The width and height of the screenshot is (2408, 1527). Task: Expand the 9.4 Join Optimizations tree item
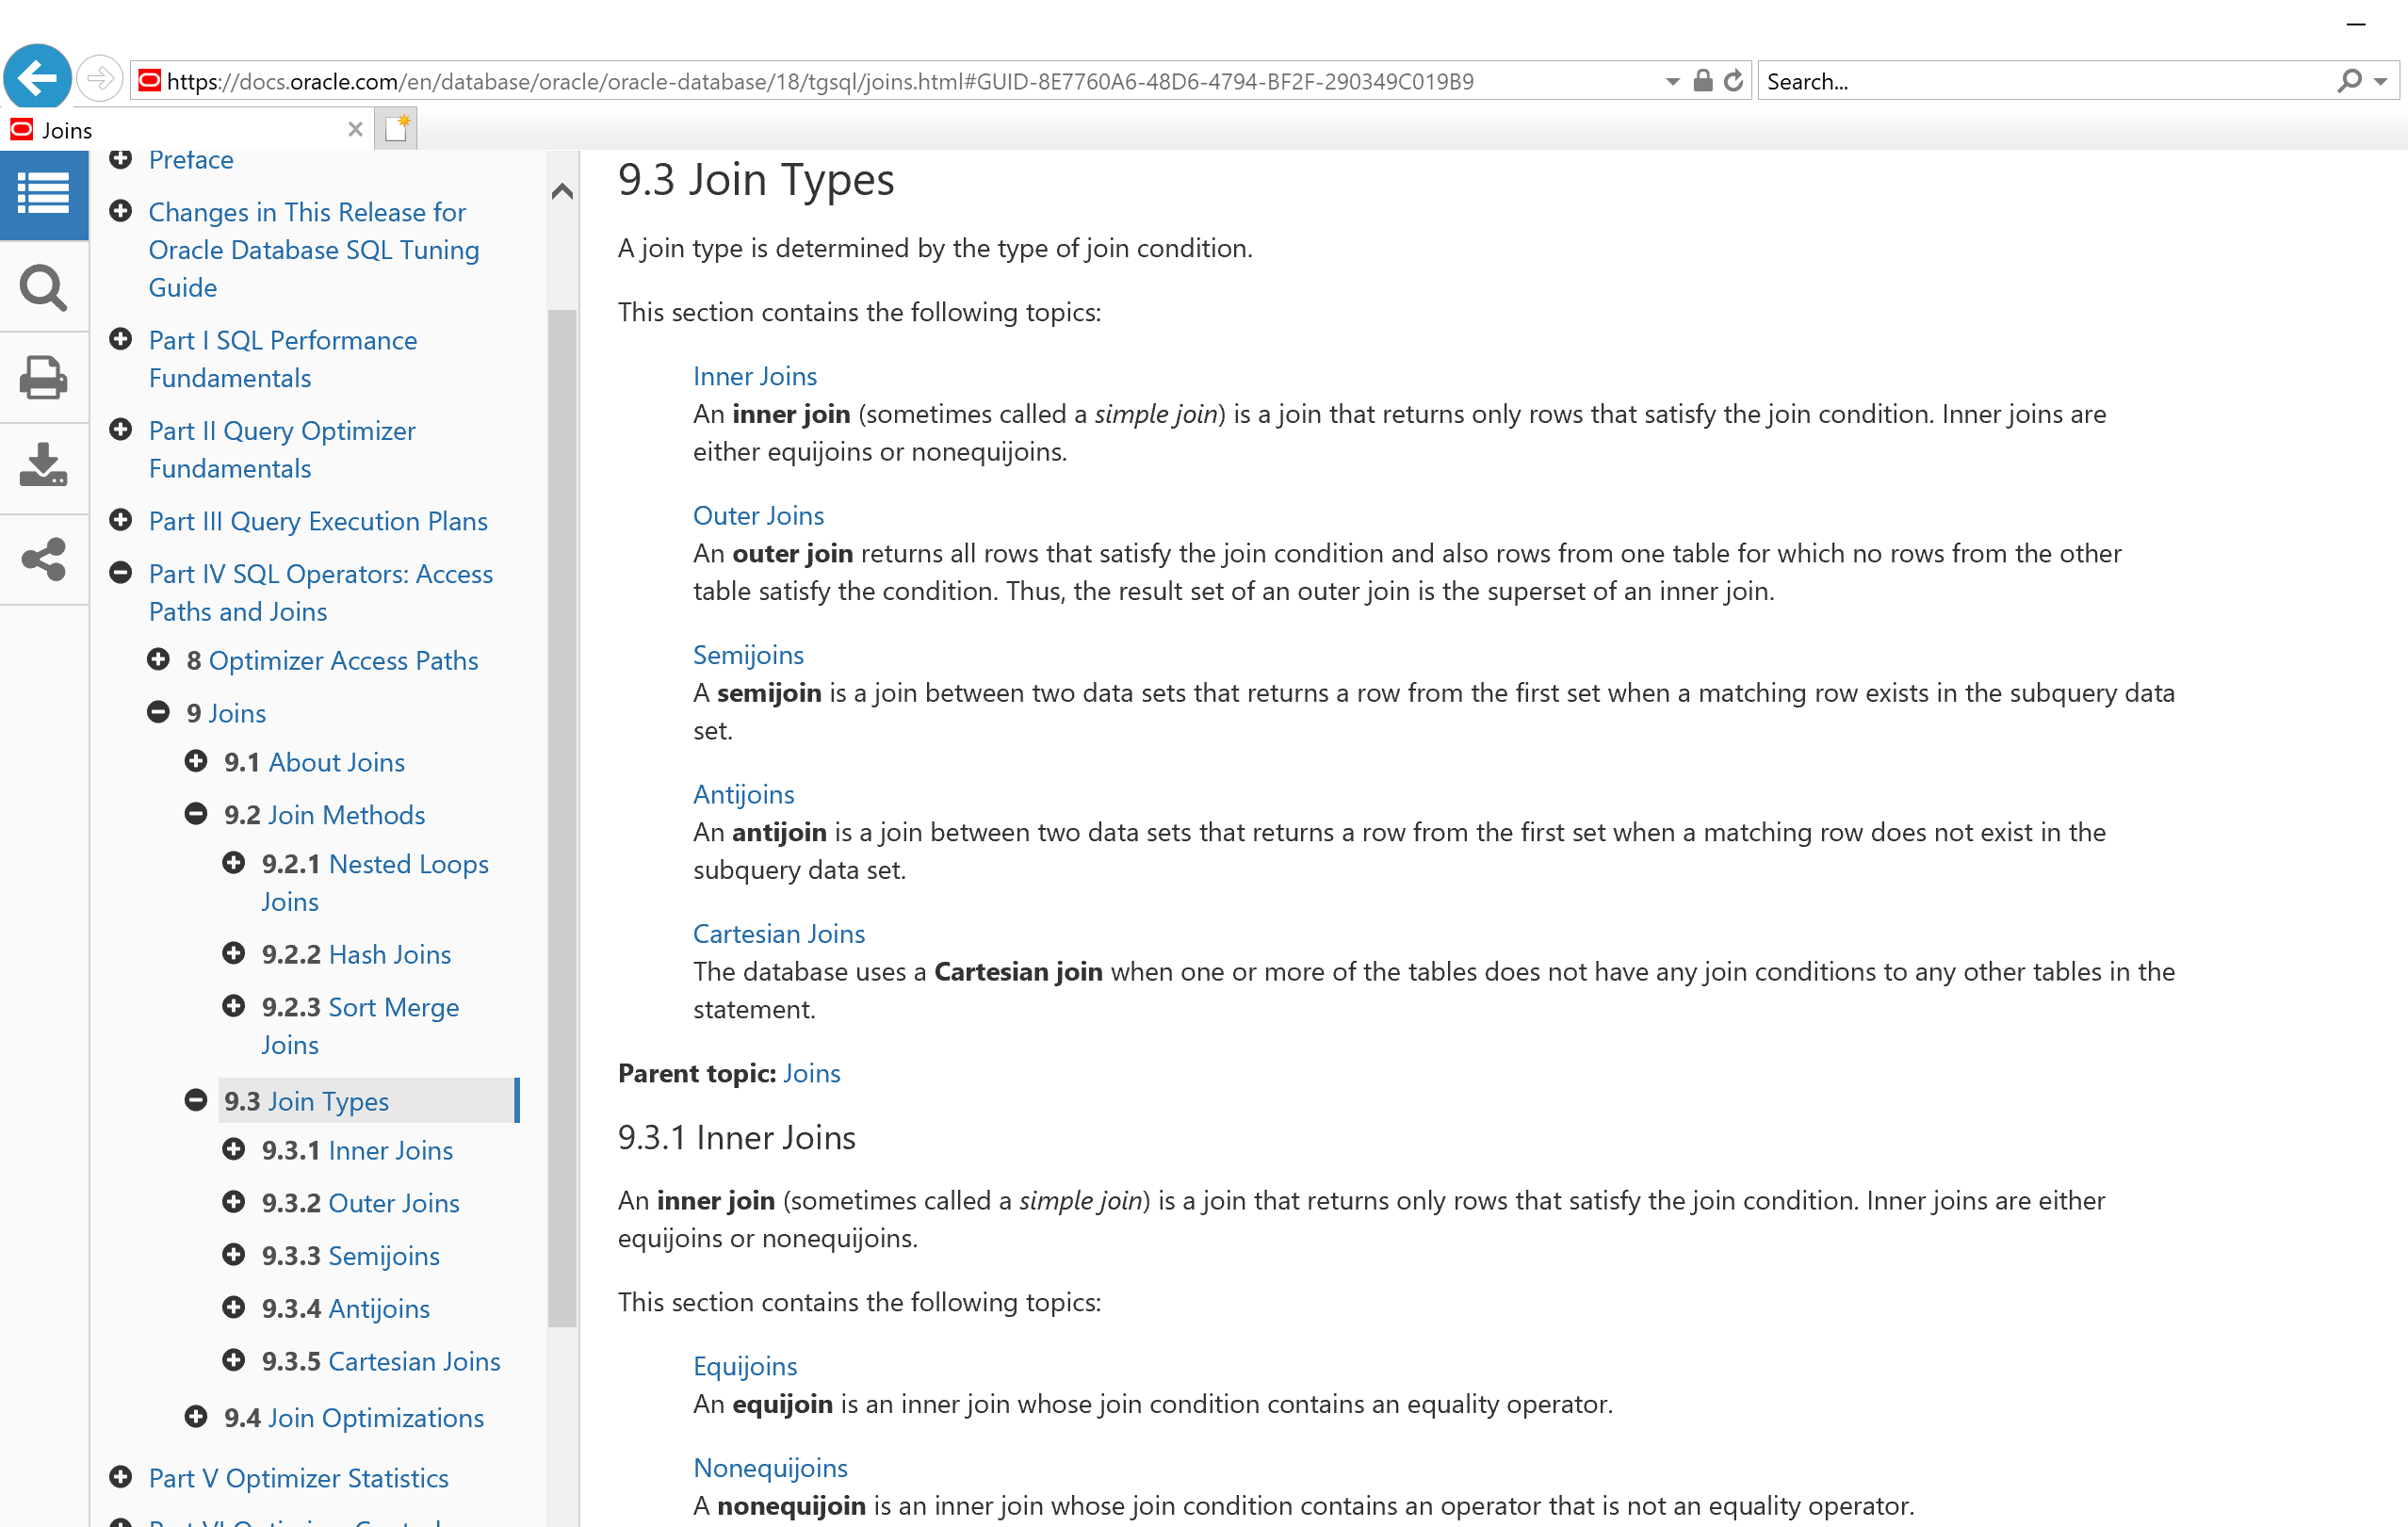point(199,1417)
